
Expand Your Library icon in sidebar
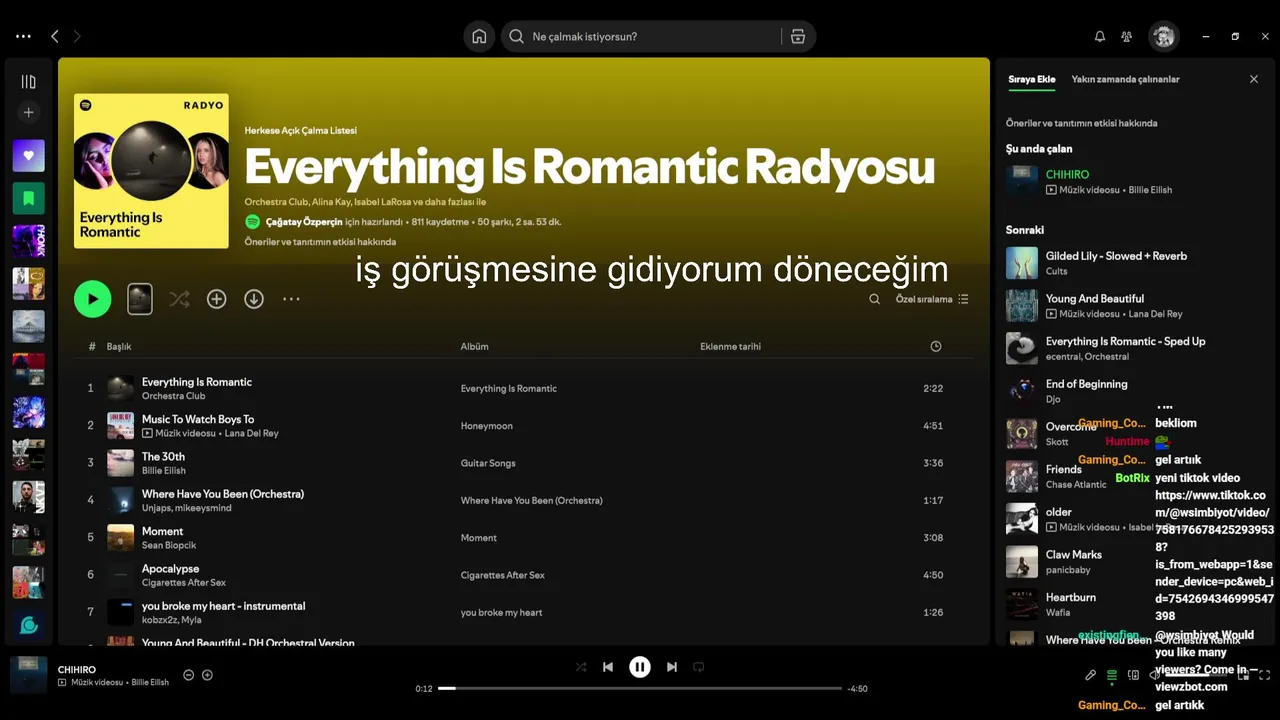point(28,82)
